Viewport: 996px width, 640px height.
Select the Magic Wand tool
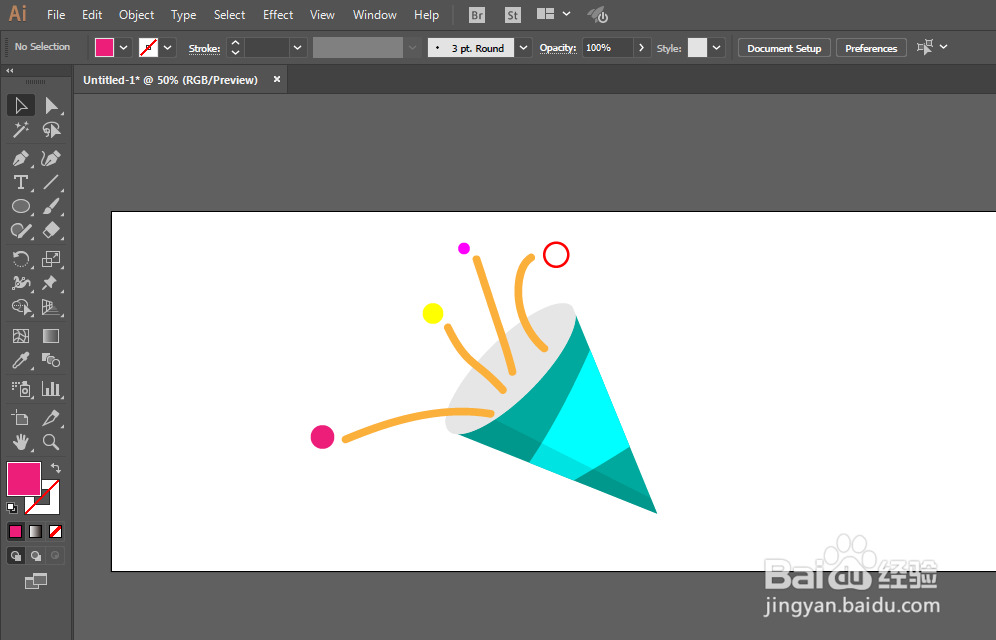pyautogui.click(x=21, y=130)
